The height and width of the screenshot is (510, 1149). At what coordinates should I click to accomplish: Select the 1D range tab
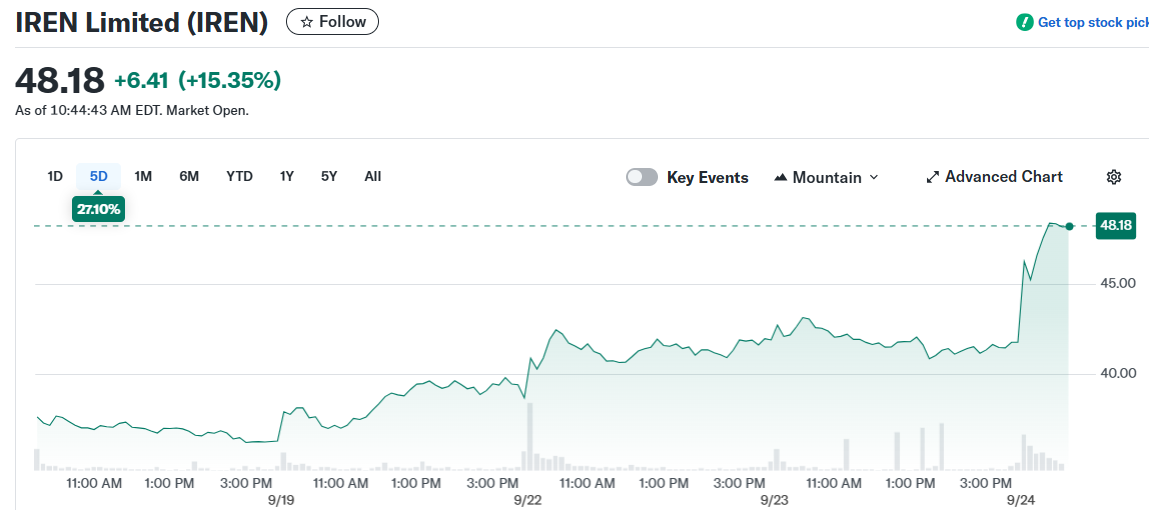click(55, 177)
